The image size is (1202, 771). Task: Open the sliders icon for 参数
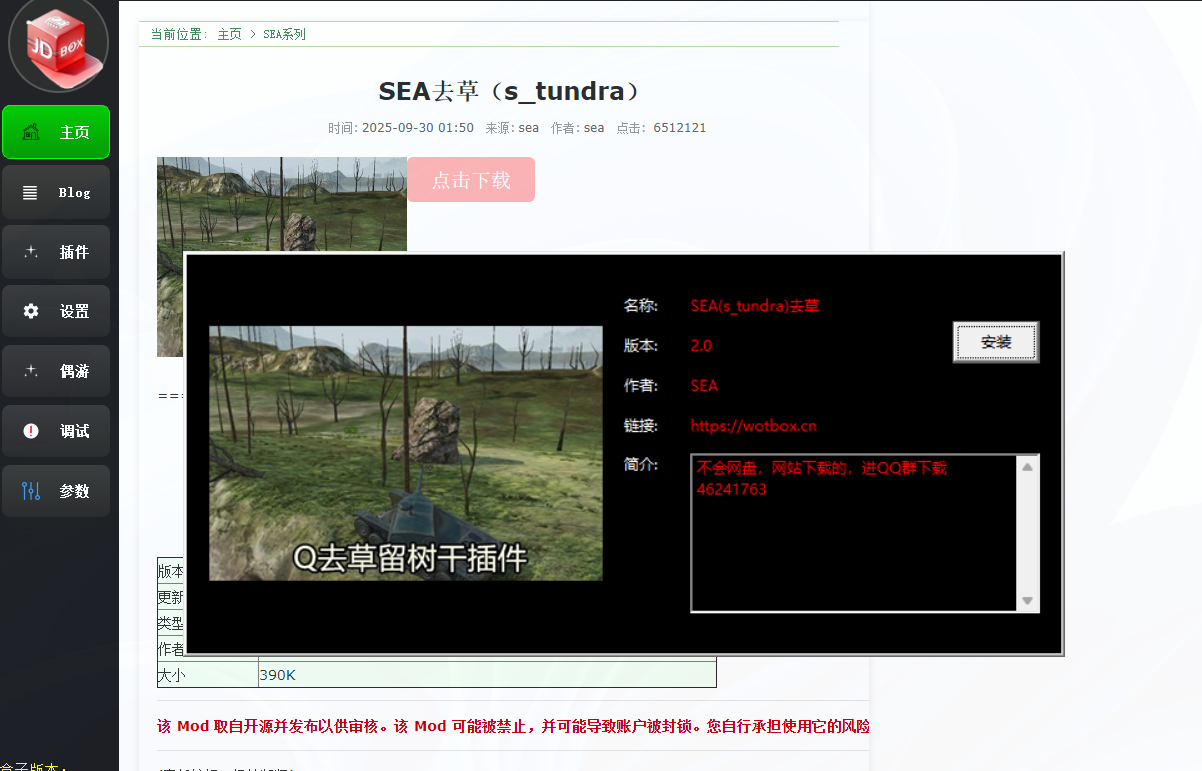click(31, 491)
